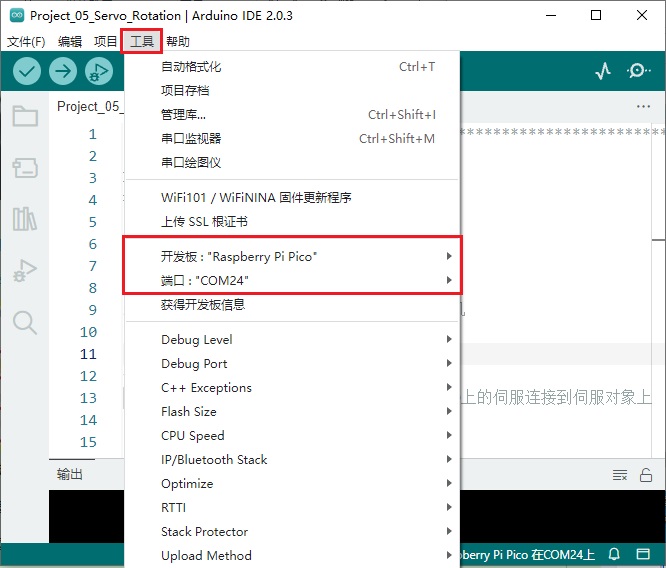Click the Verify checkmark button

(27, 71)
